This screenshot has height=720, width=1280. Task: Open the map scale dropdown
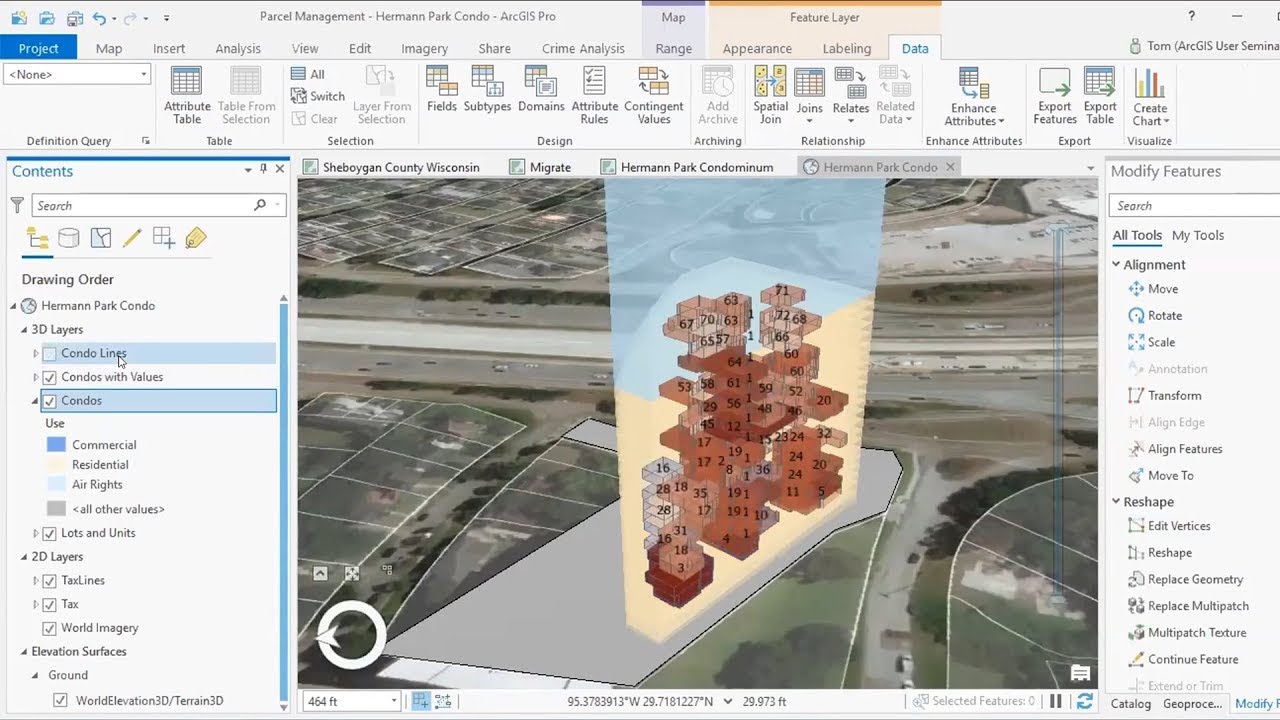point(394,702)
